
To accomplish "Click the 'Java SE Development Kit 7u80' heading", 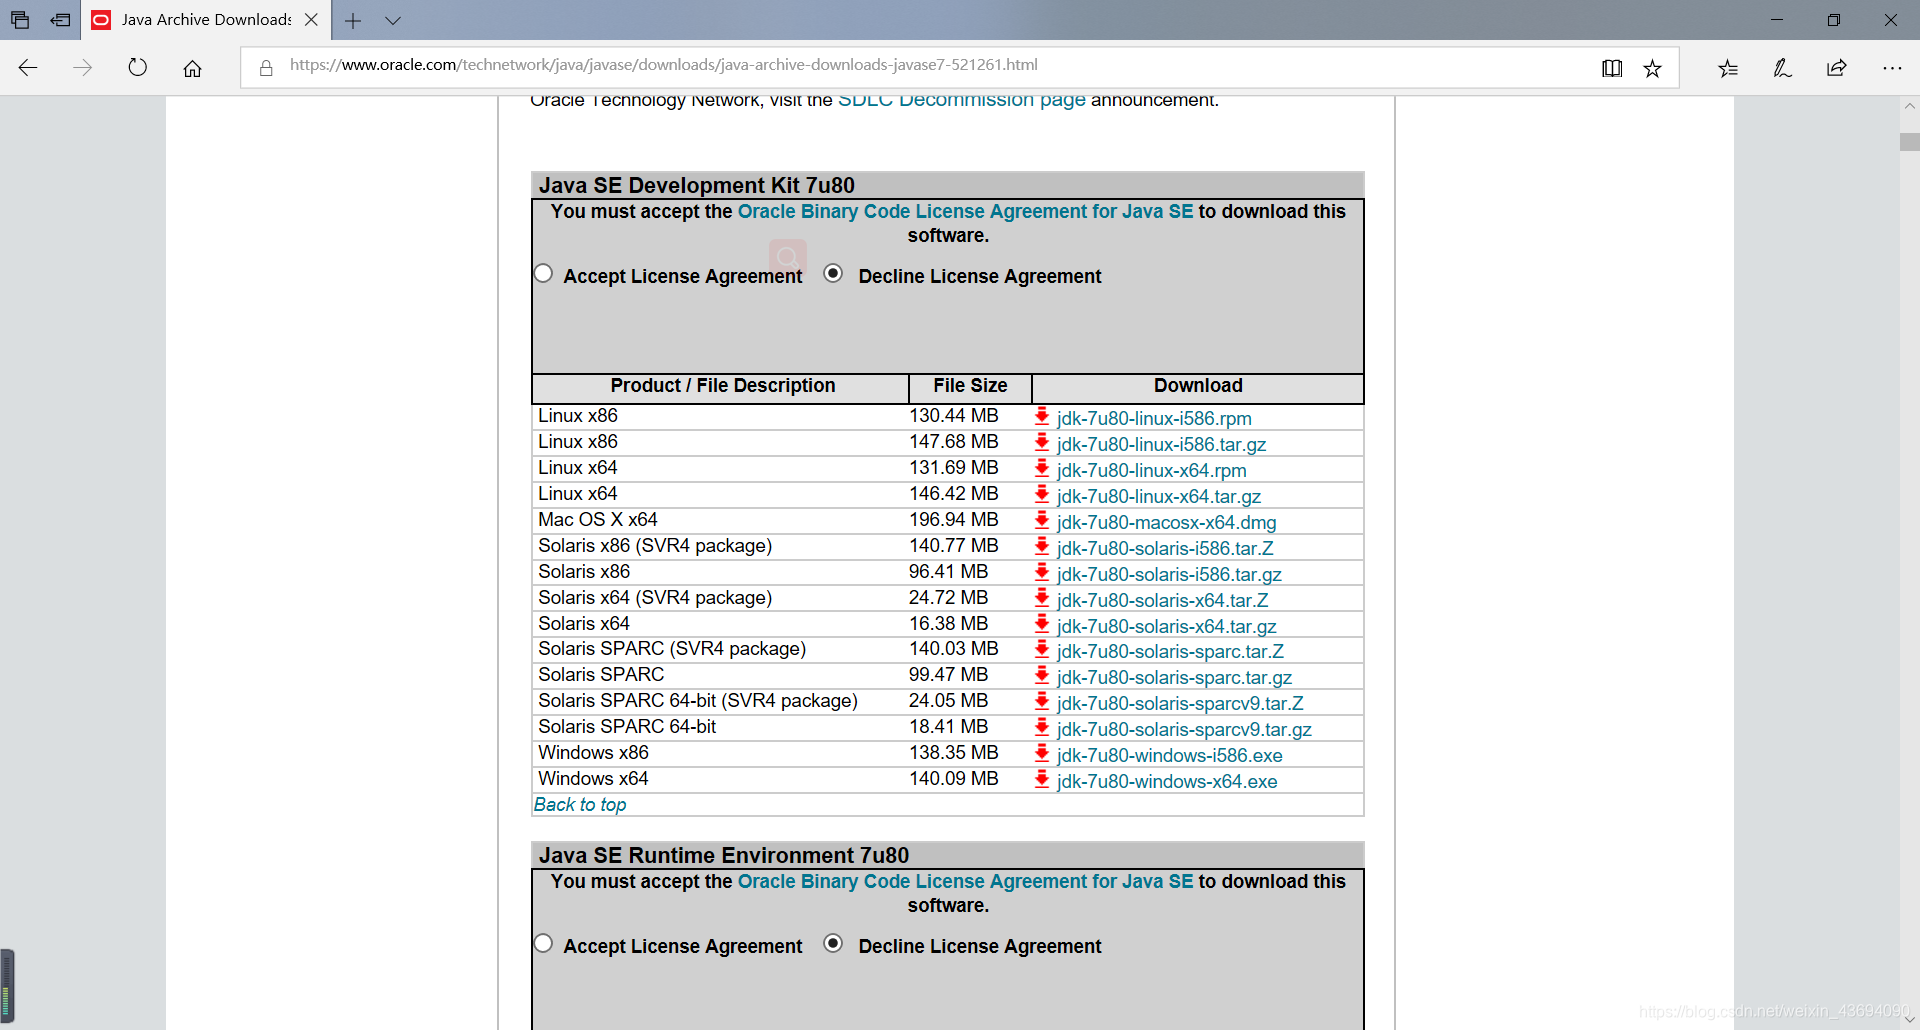I will point(697,186).
